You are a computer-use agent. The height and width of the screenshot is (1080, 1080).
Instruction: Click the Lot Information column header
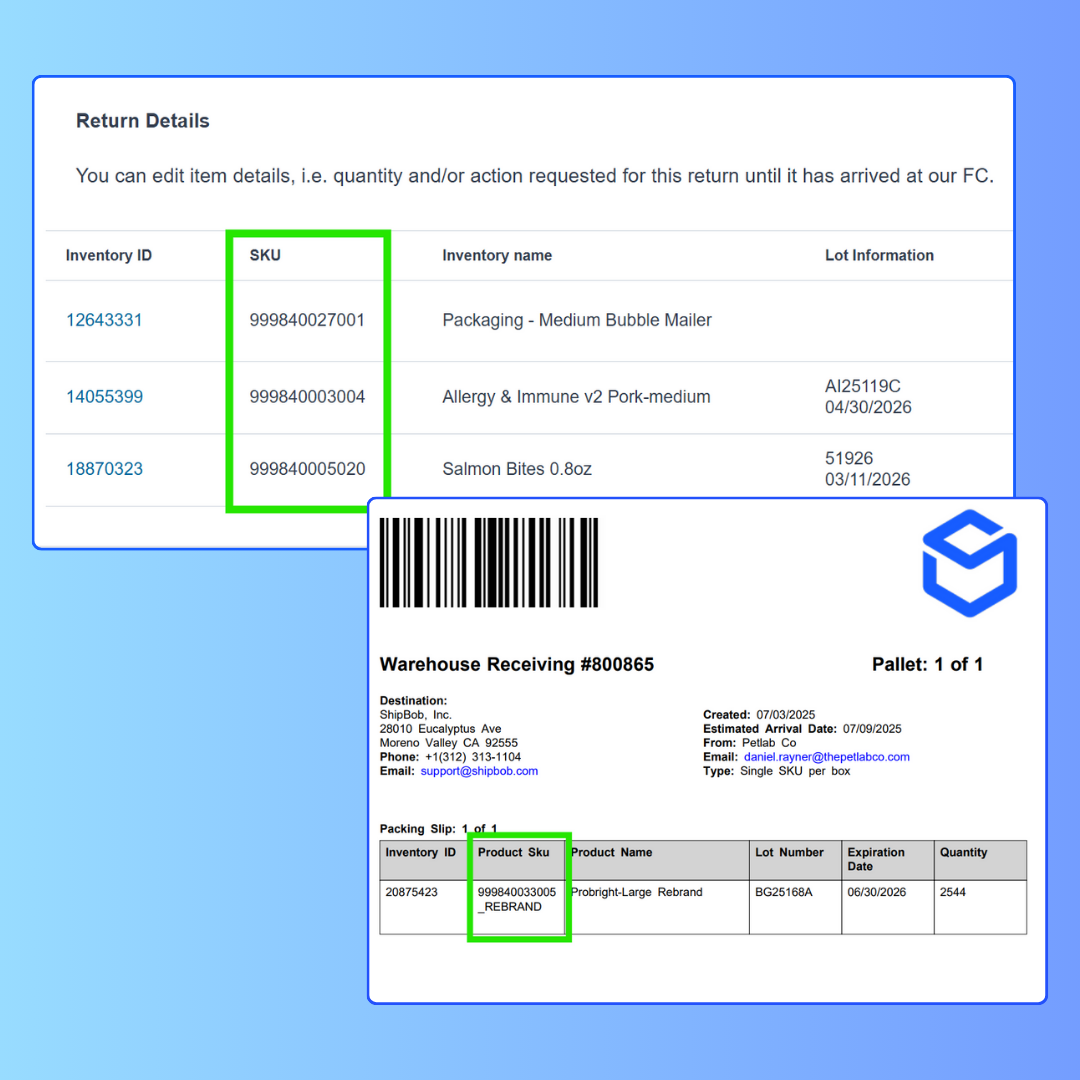879,255
